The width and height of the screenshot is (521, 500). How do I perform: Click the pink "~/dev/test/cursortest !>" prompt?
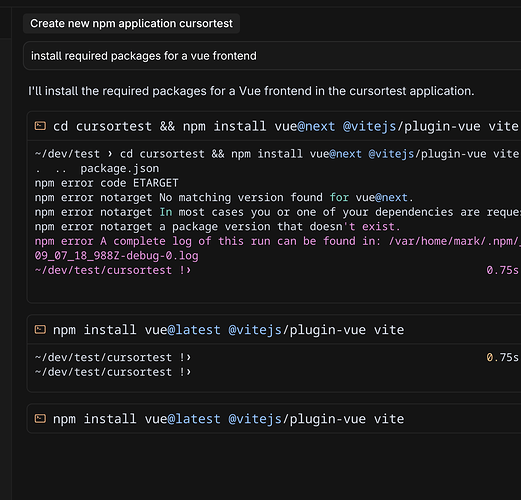[113, 270]
